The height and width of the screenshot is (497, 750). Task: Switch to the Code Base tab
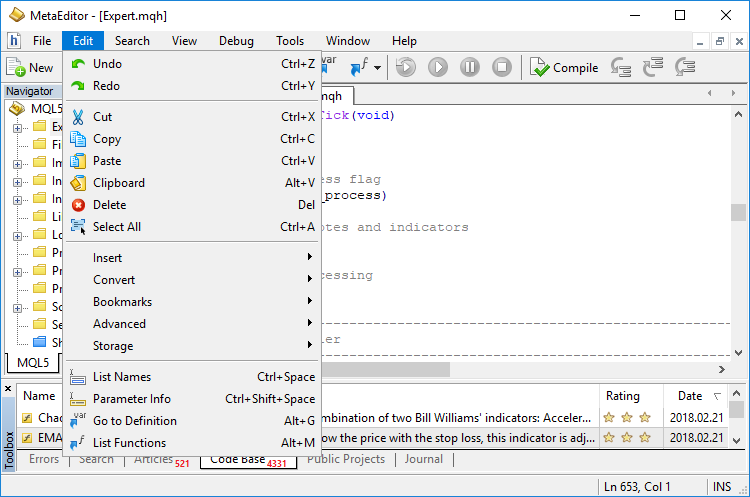click(x=248, y=460)
